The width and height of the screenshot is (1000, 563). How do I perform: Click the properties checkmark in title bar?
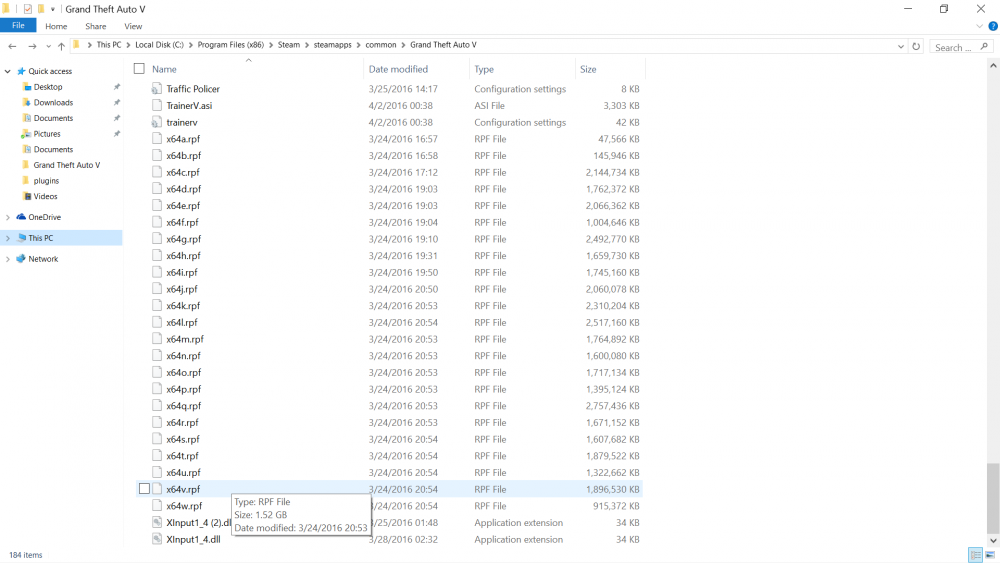(27, 9)
